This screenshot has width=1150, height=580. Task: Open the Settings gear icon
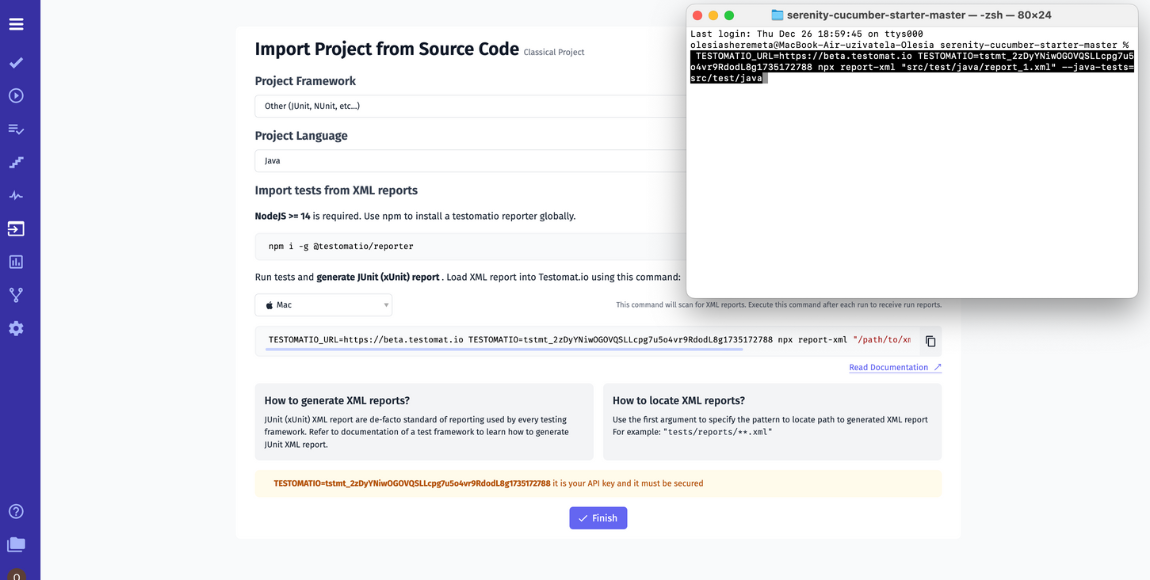click(x=15, y=327)
